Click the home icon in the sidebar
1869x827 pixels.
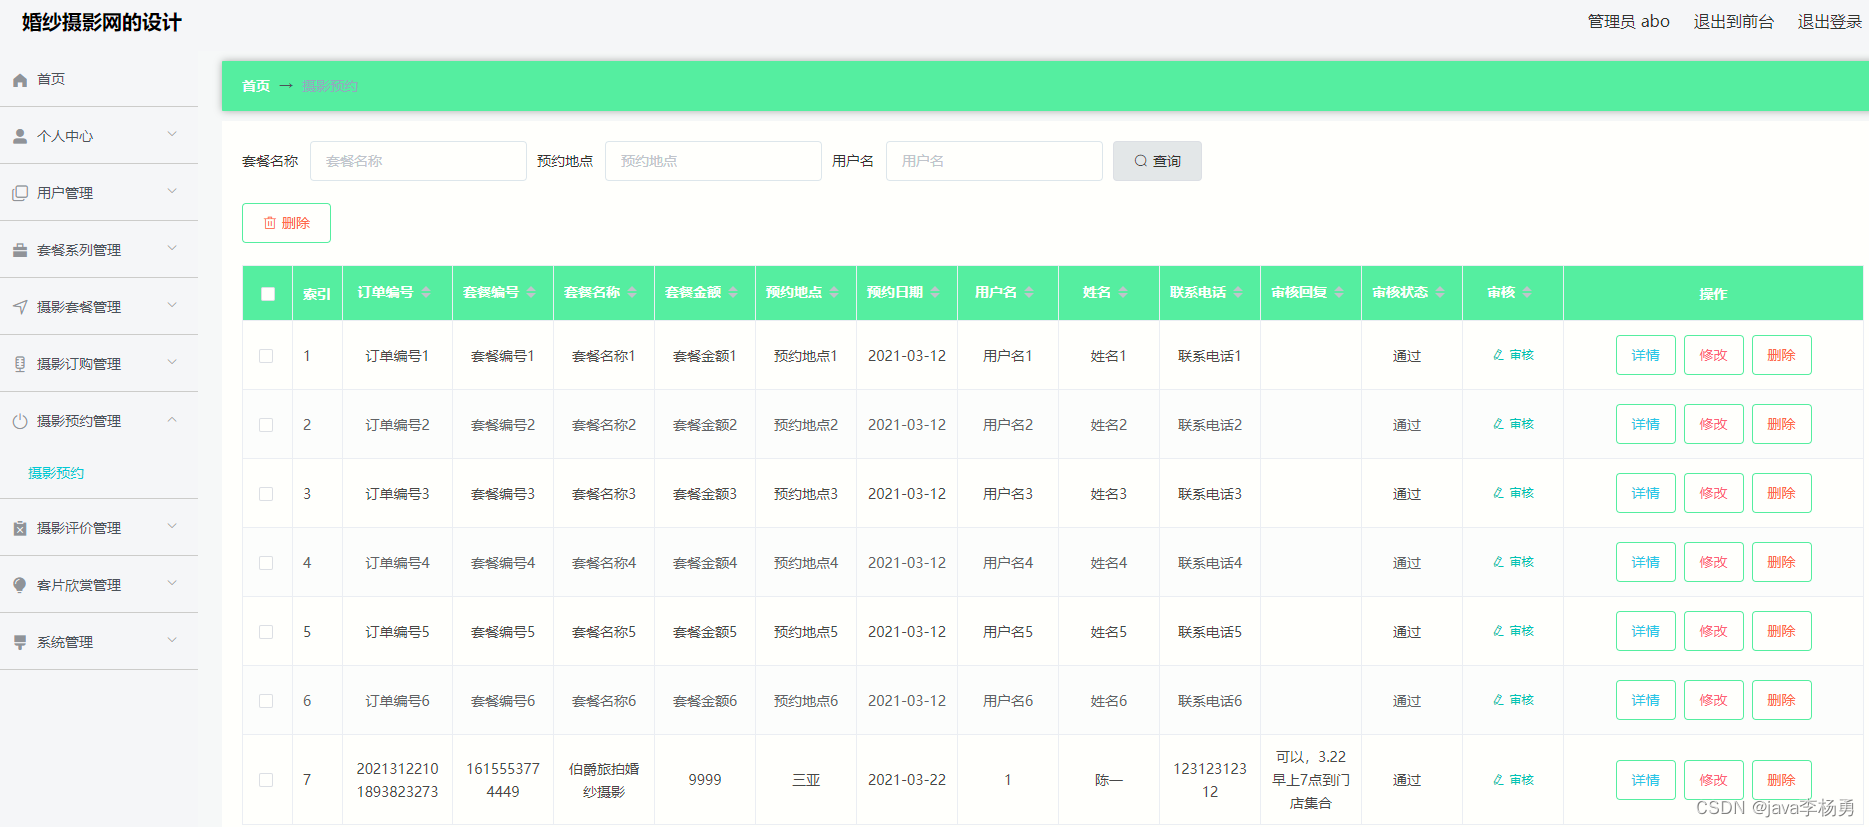20,80
